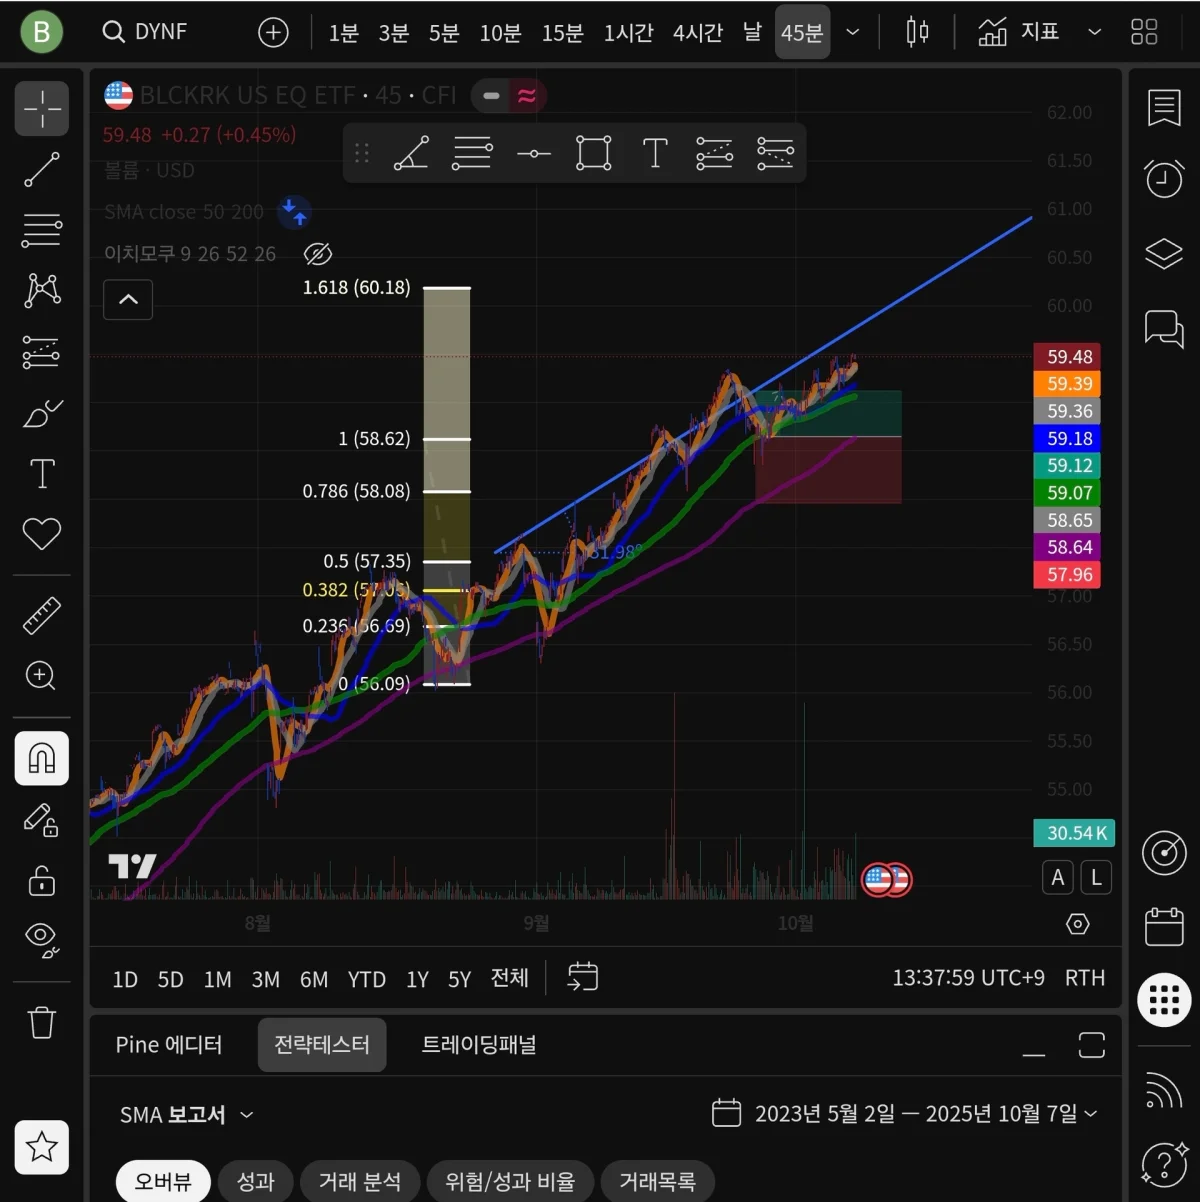Image resolution: width=1200 pixels, height=1202 pixels.
Task: Select the text tool in floating toolbar
Action: [655, 153]
